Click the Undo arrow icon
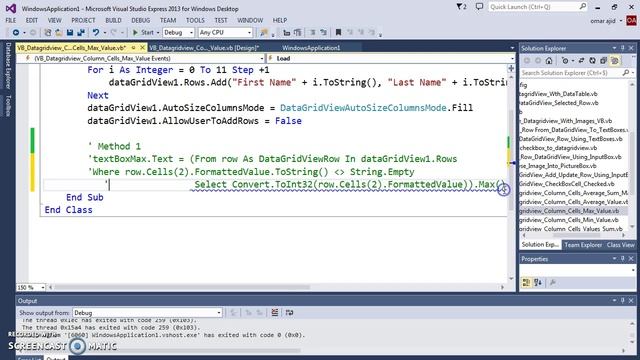This screenshot has width=640, height=360. click(96, 32)
